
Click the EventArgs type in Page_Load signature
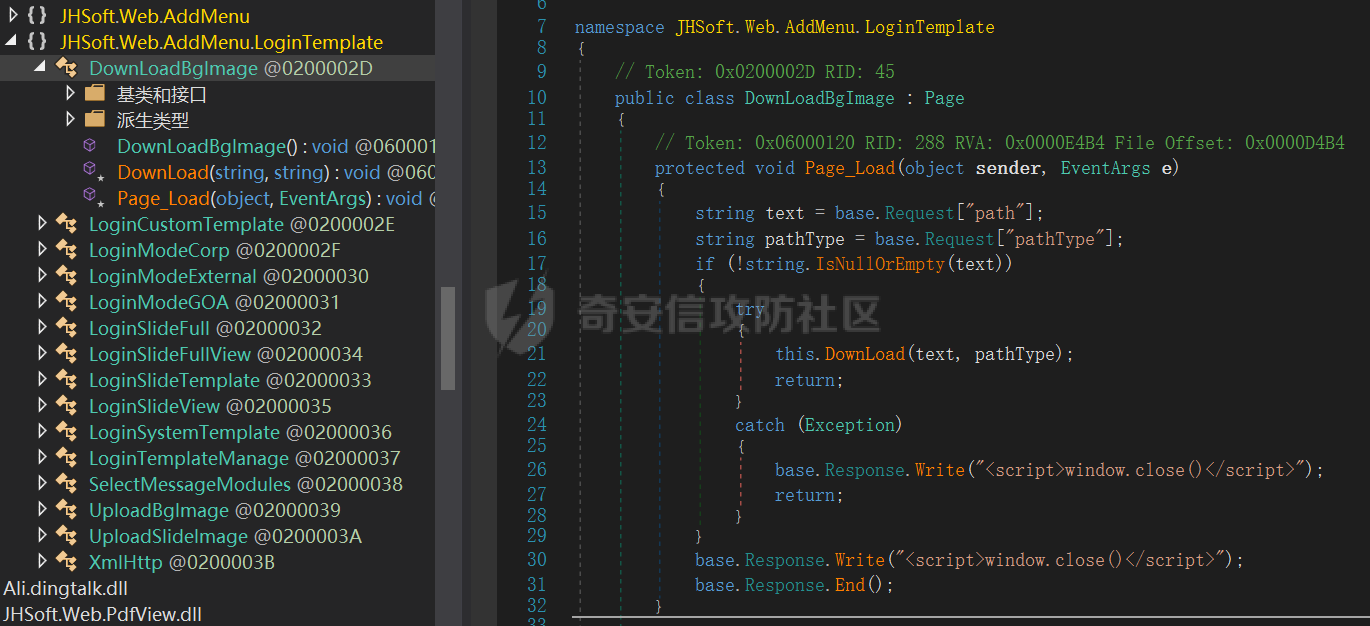(1105, 168)
